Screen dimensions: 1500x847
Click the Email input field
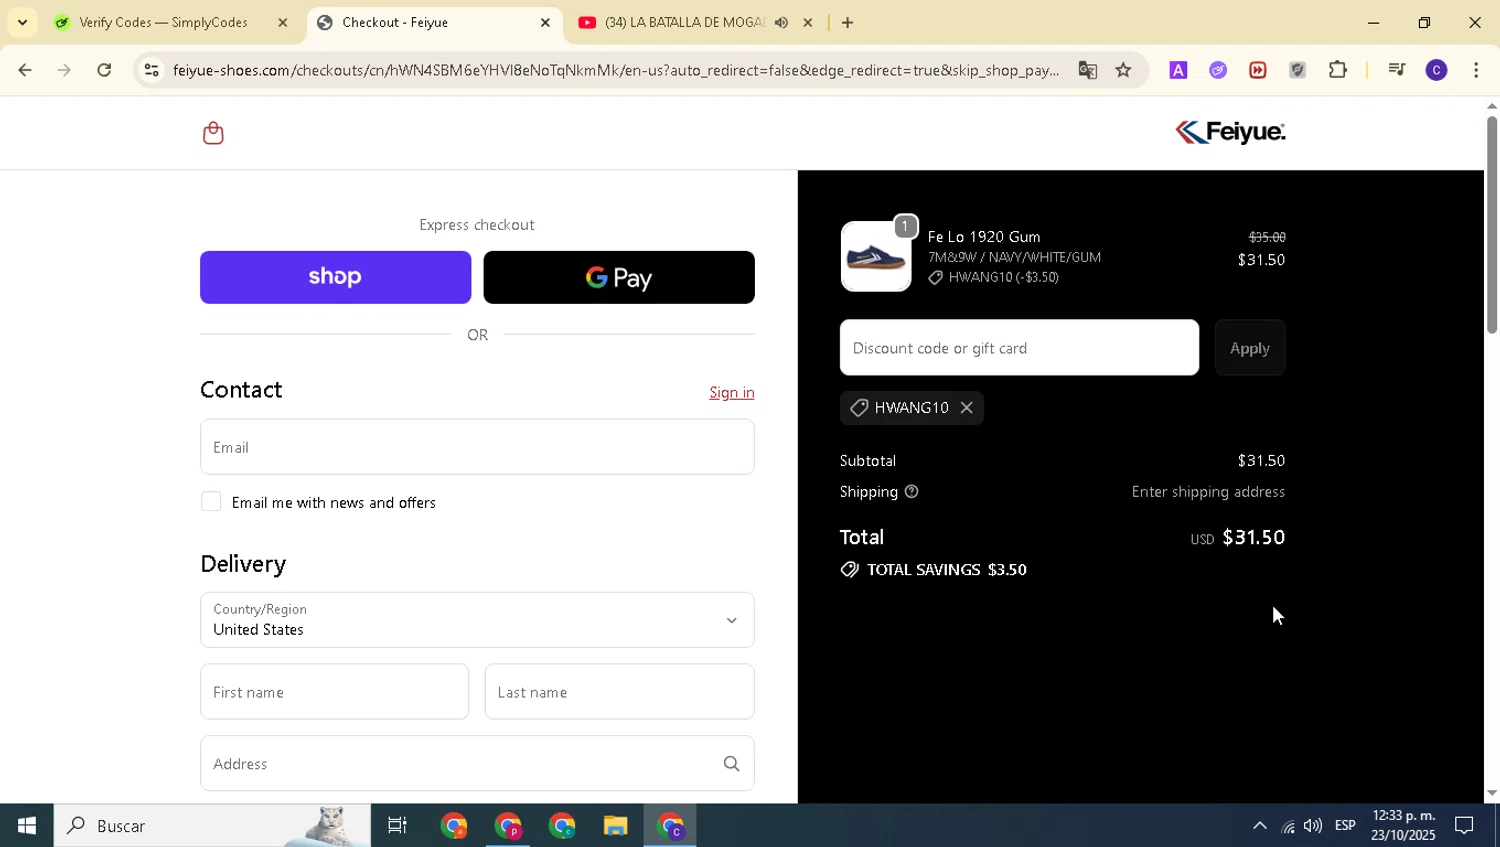click(477, 447)
